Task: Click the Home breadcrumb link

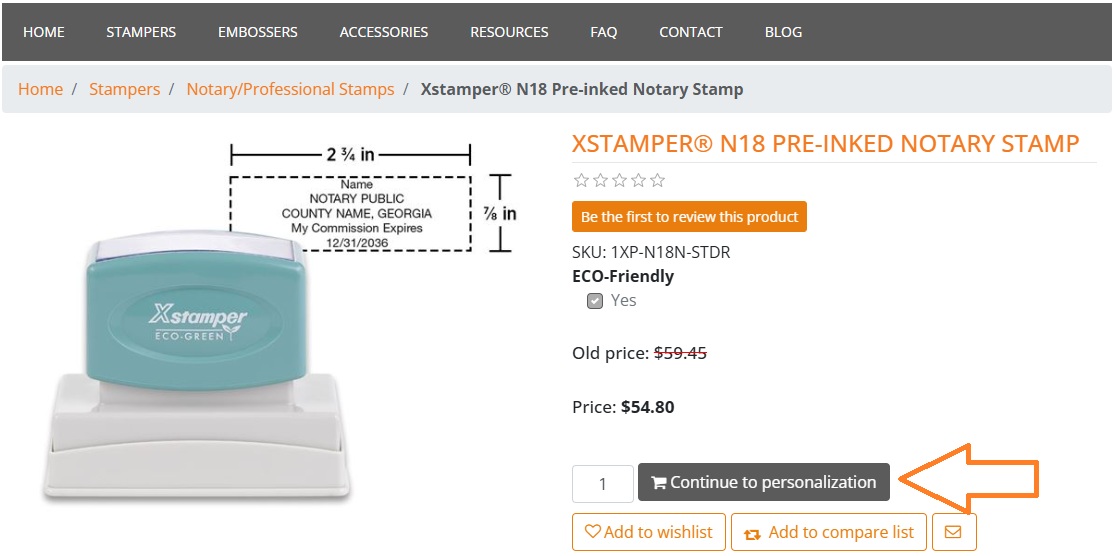Action: pyautogui.click(x=40, y=89)
